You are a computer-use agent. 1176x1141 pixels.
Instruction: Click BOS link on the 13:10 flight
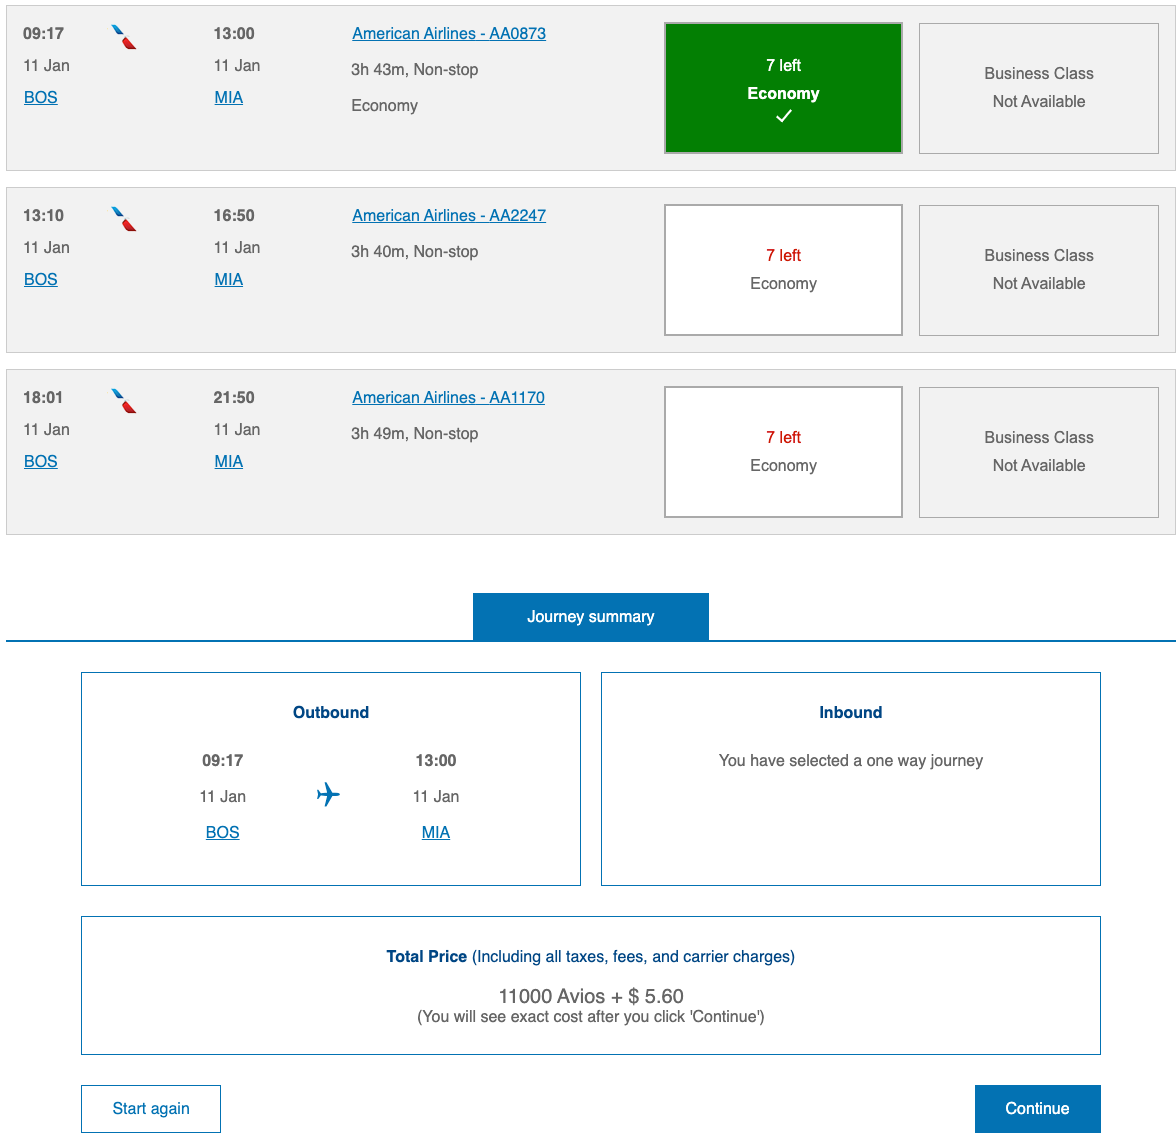coord(40,280)
